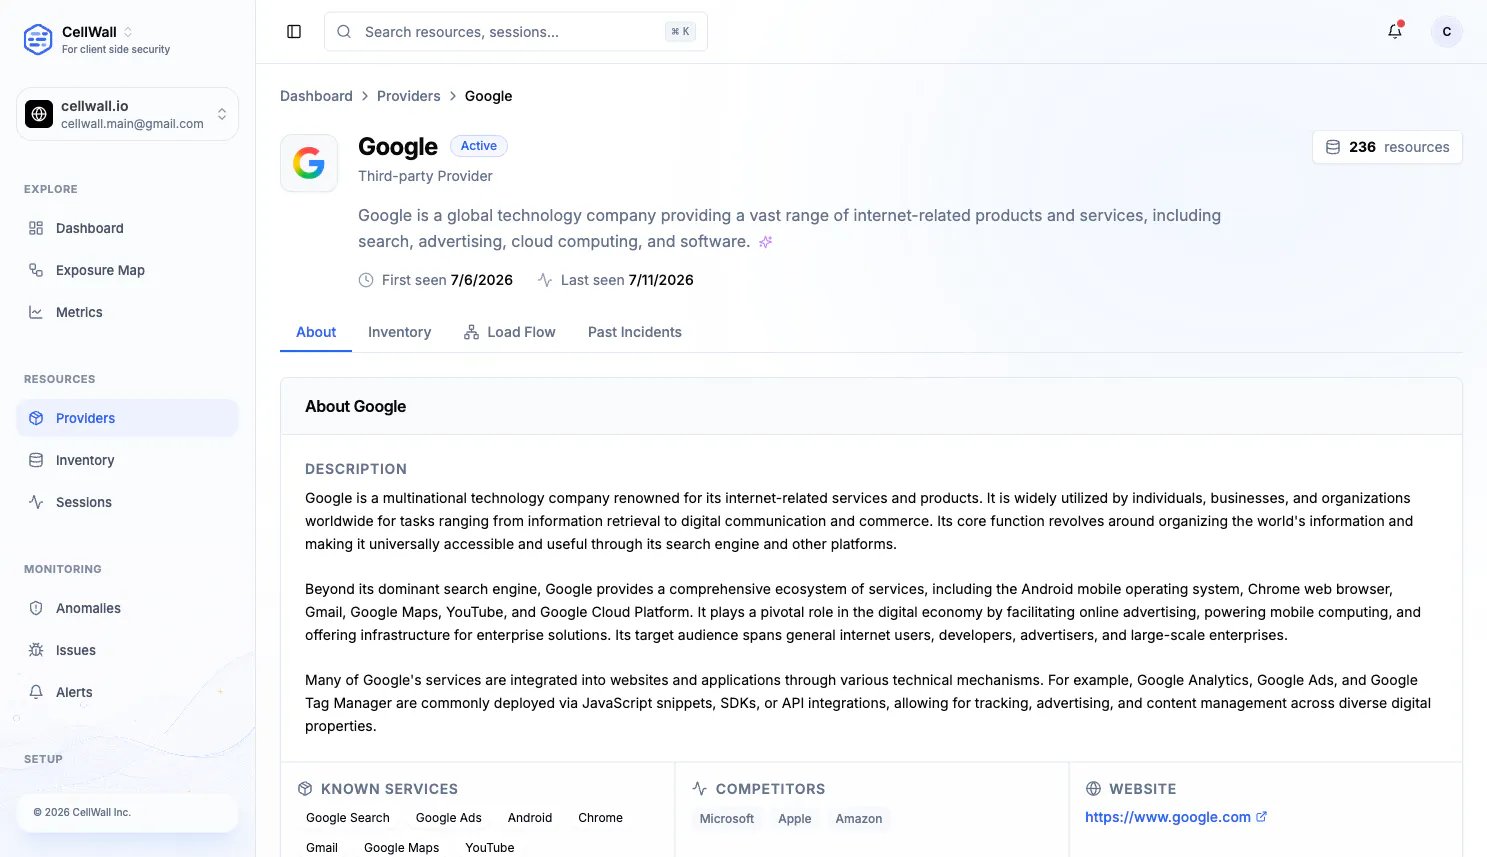Click the Amazon competitor tag
The width and height of the screenshot is (1487, 857).
(x=859, y=819)
